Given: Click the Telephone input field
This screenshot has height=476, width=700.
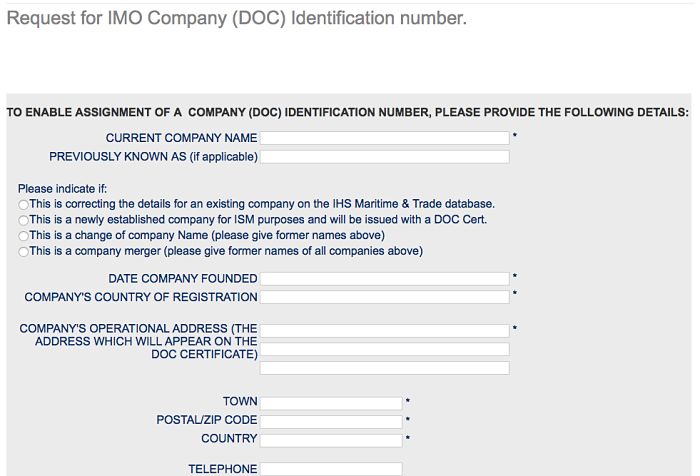Looking at the screenshot, I should [x=331, y=469].
